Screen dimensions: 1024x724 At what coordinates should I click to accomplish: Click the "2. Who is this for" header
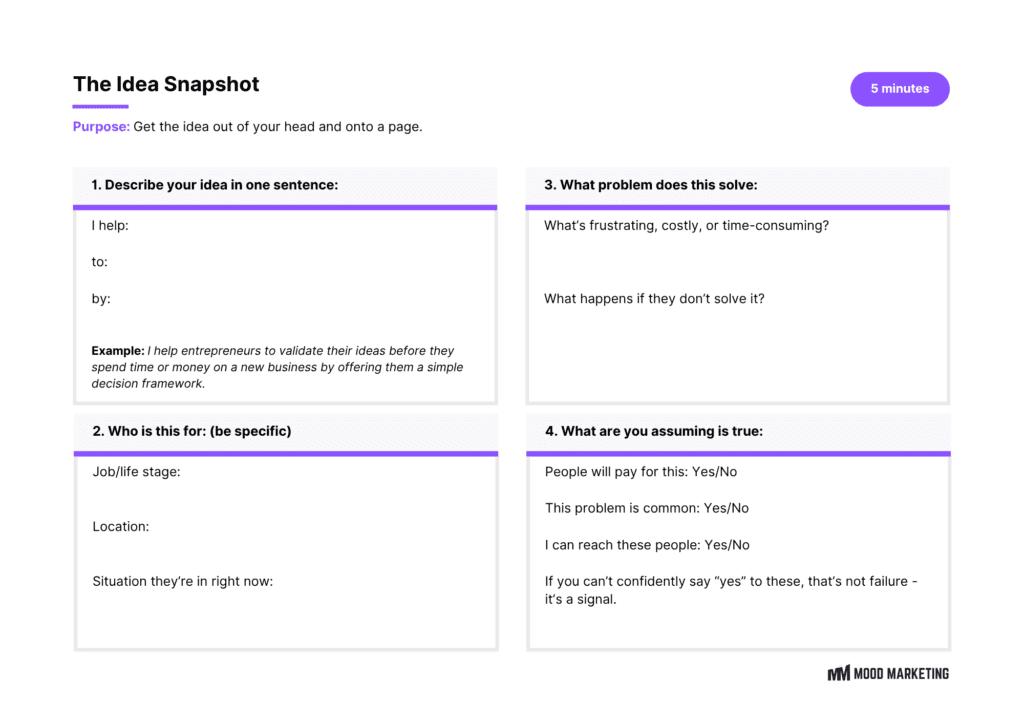191,431
